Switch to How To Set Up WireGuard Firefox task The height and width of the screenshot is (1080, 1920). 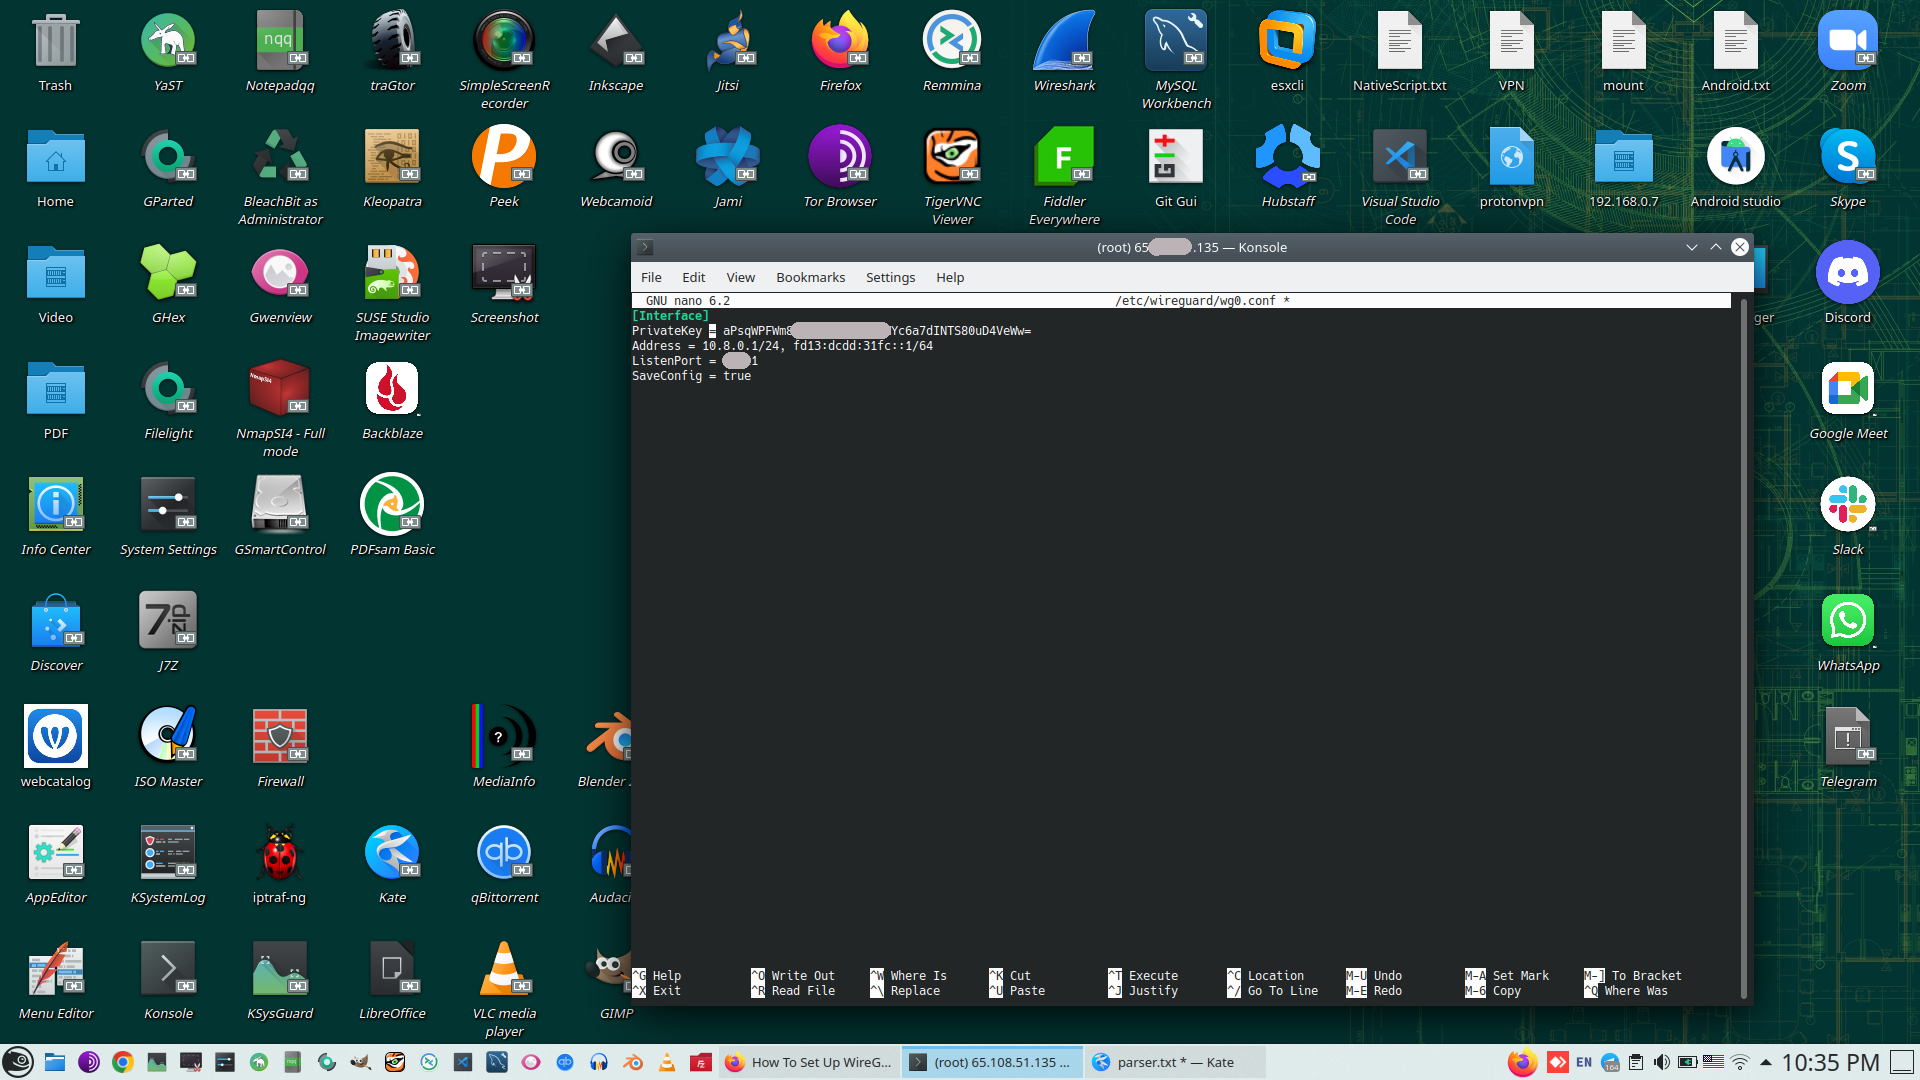[x=808, y=1062]
